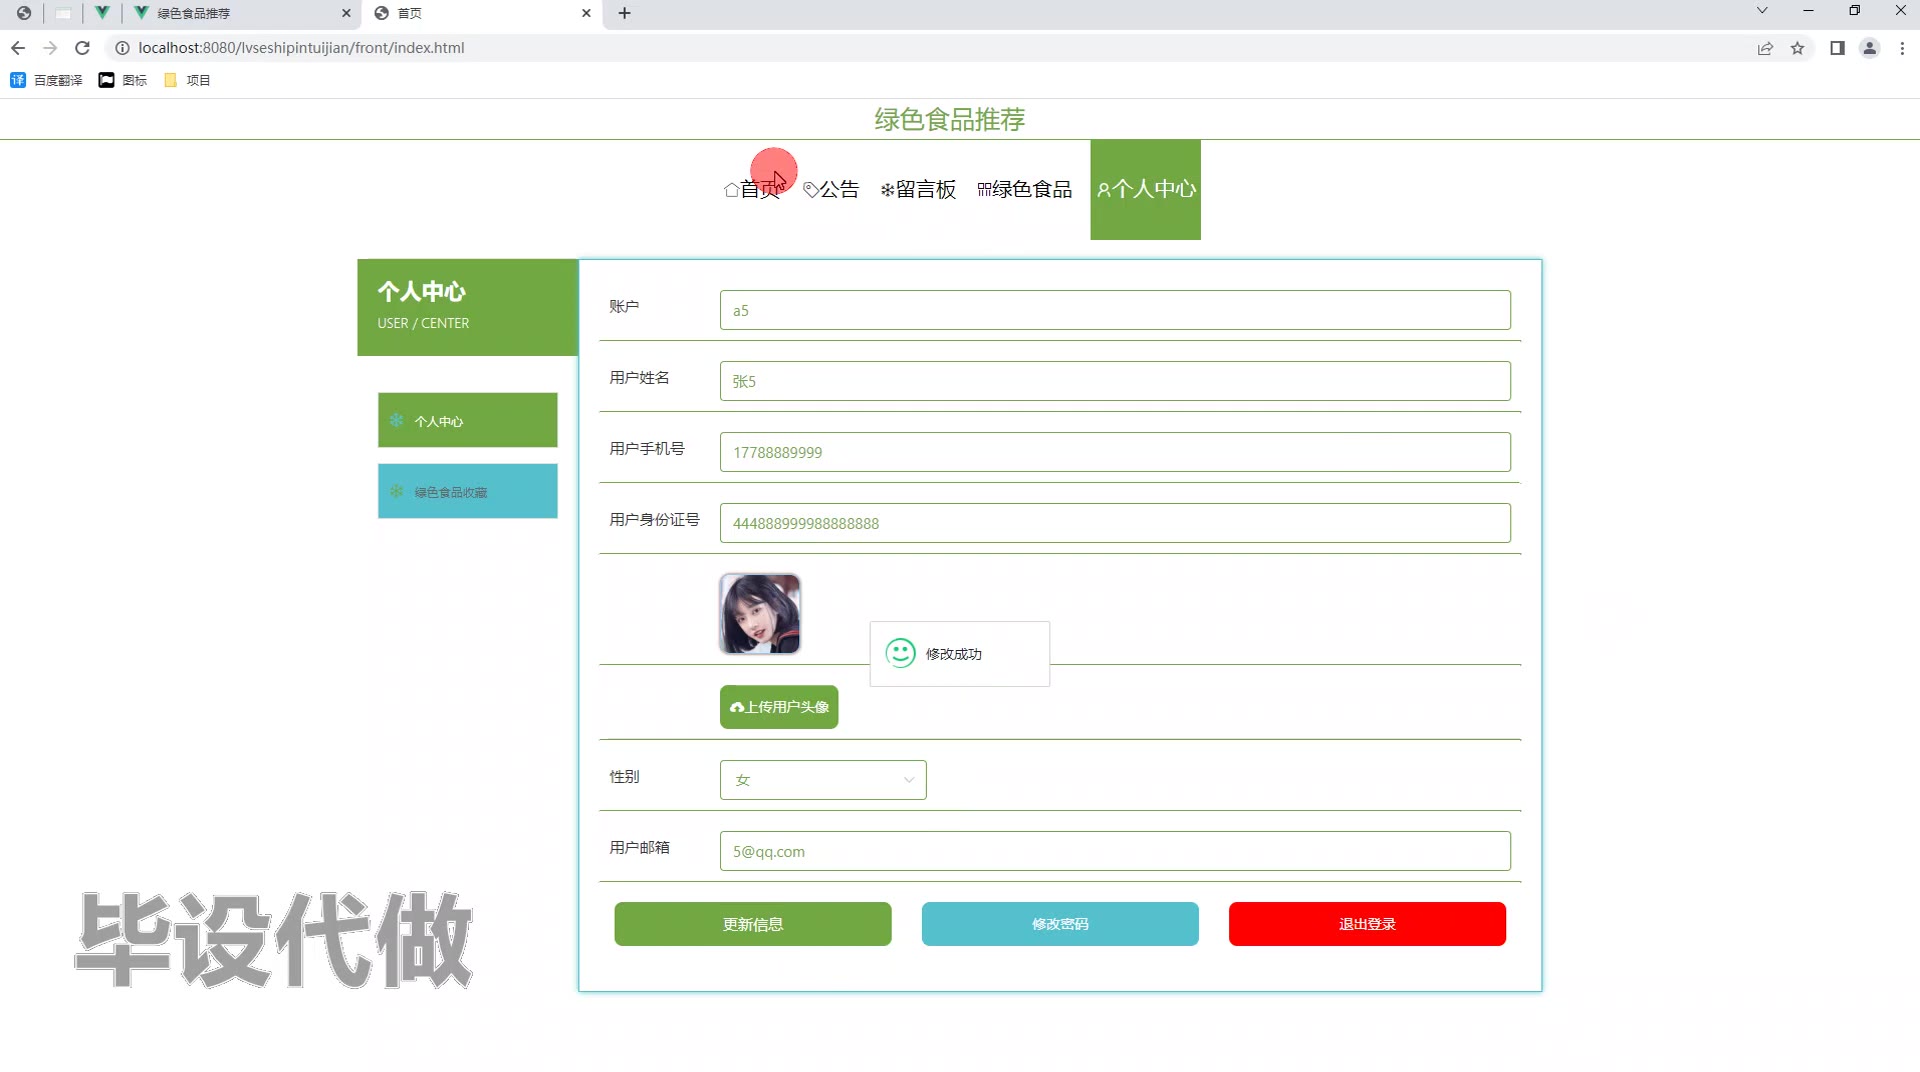Image resolution: width=1920 pixels, height=1072 pixels.
Task: Bookmark this page with the star icon
Action: click(x=1797, y=48)
